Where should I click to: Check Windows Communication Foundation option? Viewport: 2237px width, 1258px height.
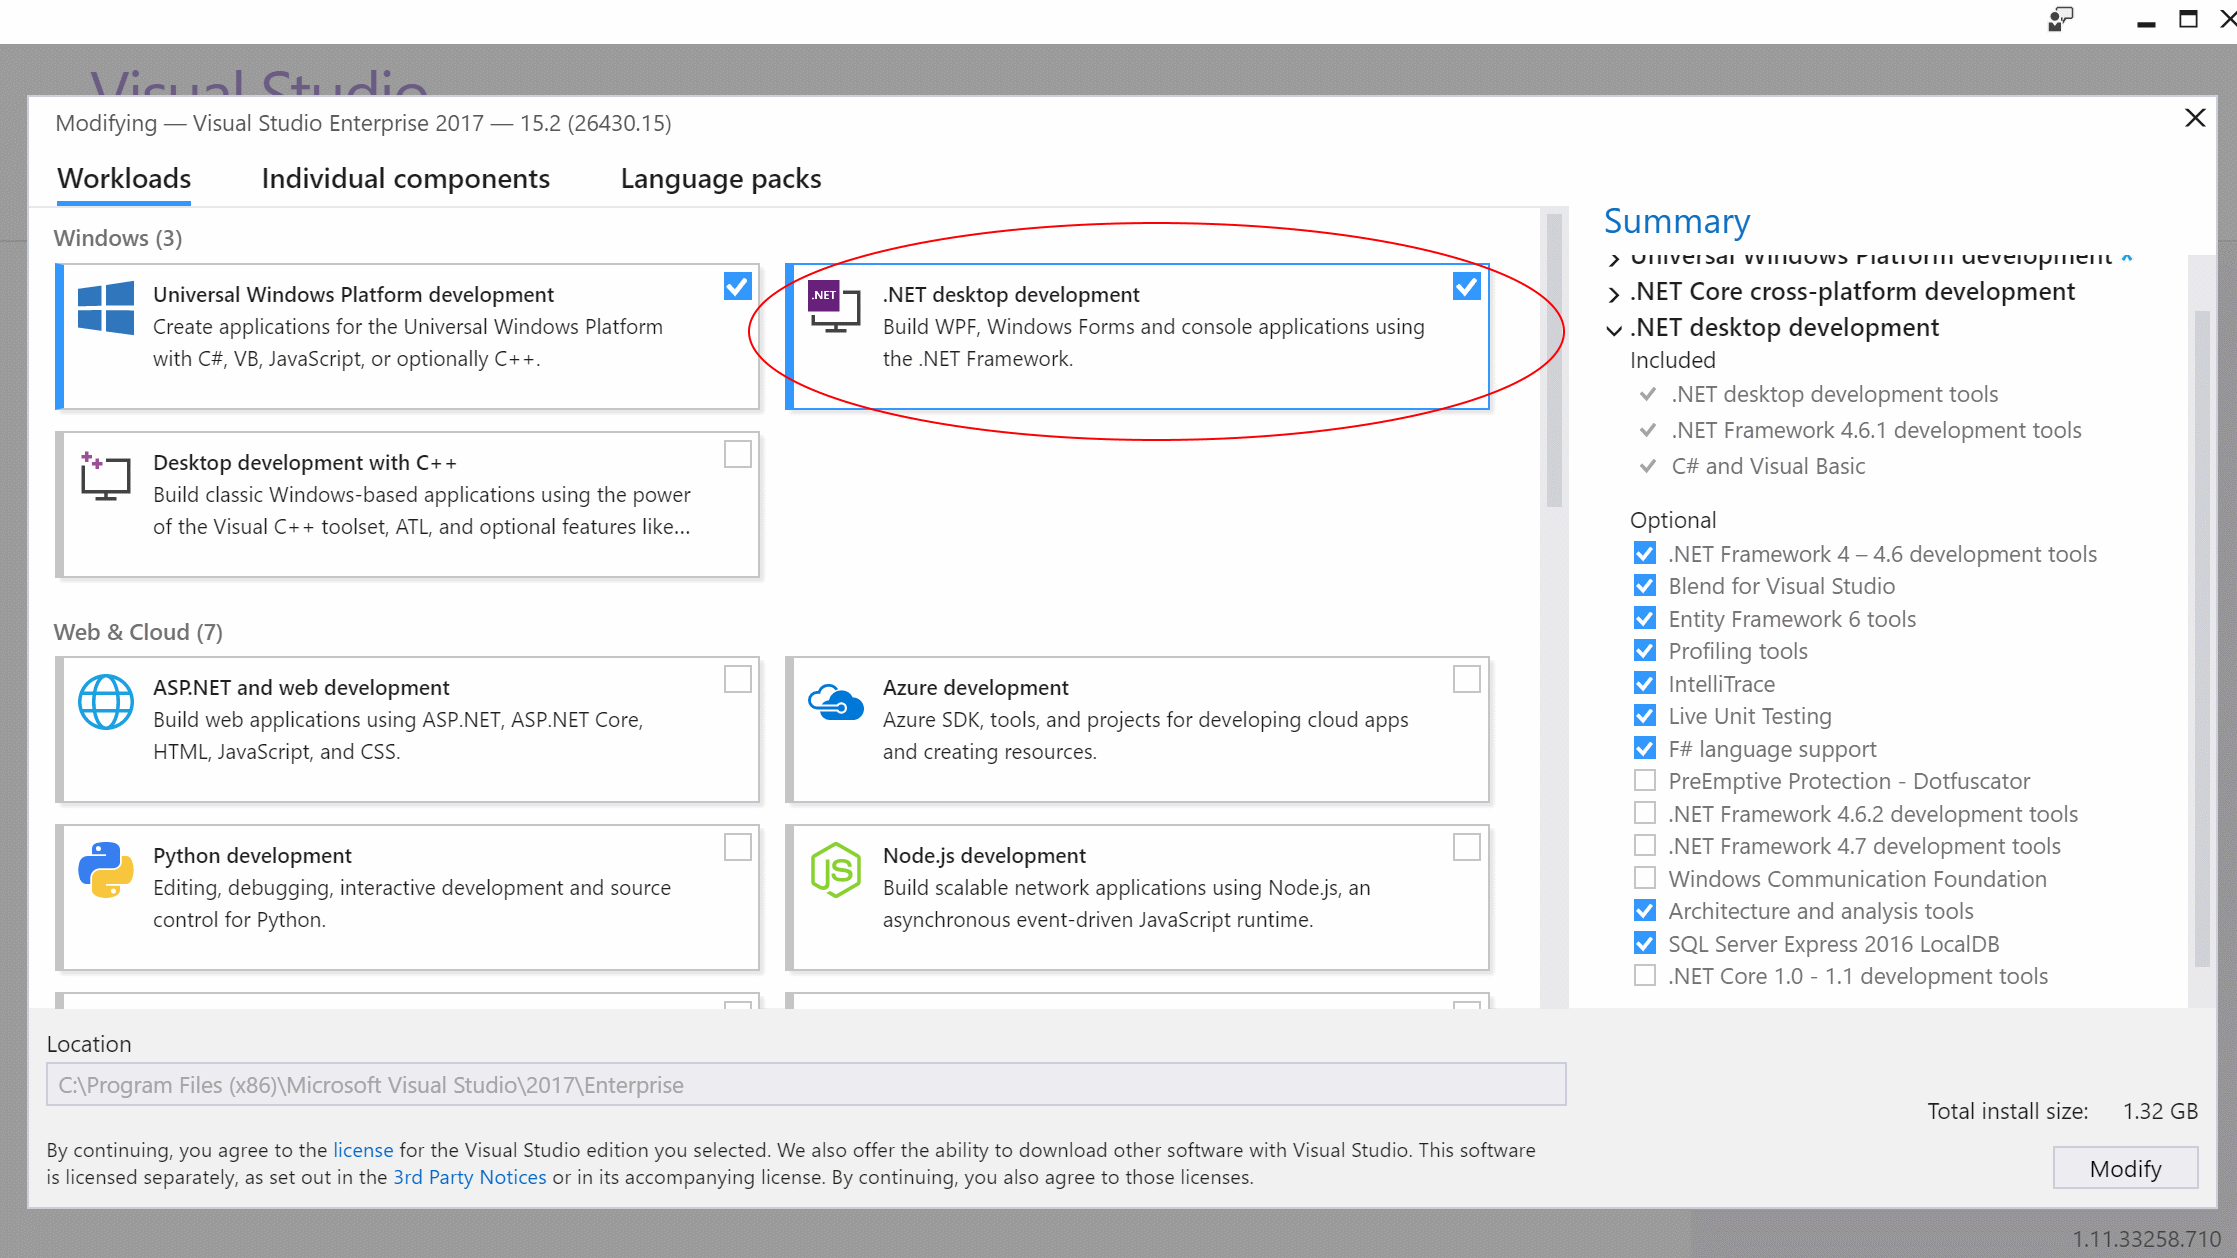[1644, 878]
